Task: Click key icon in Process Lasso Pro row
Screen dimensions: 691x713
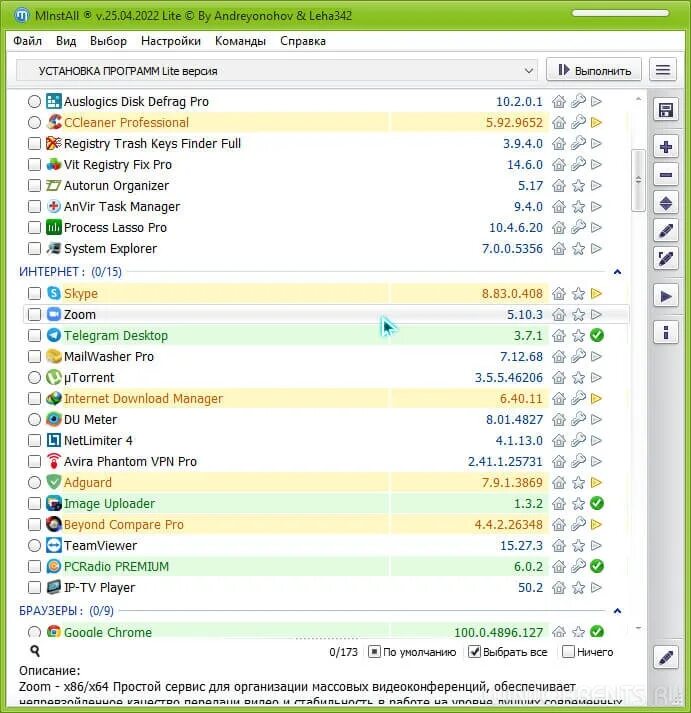Action: [x=578, y=227]
